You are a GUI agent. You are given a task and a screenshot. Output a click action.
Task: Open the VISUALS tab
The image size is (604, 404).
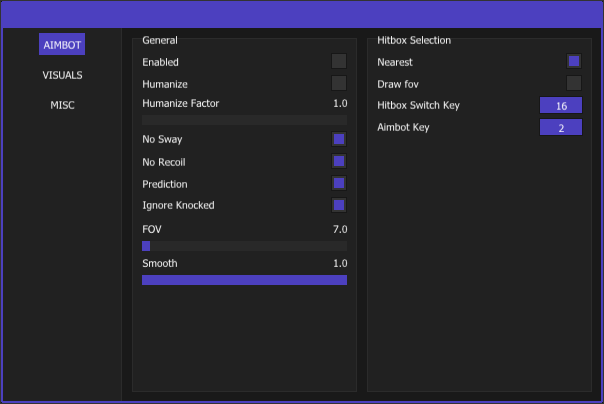[62, 75]
